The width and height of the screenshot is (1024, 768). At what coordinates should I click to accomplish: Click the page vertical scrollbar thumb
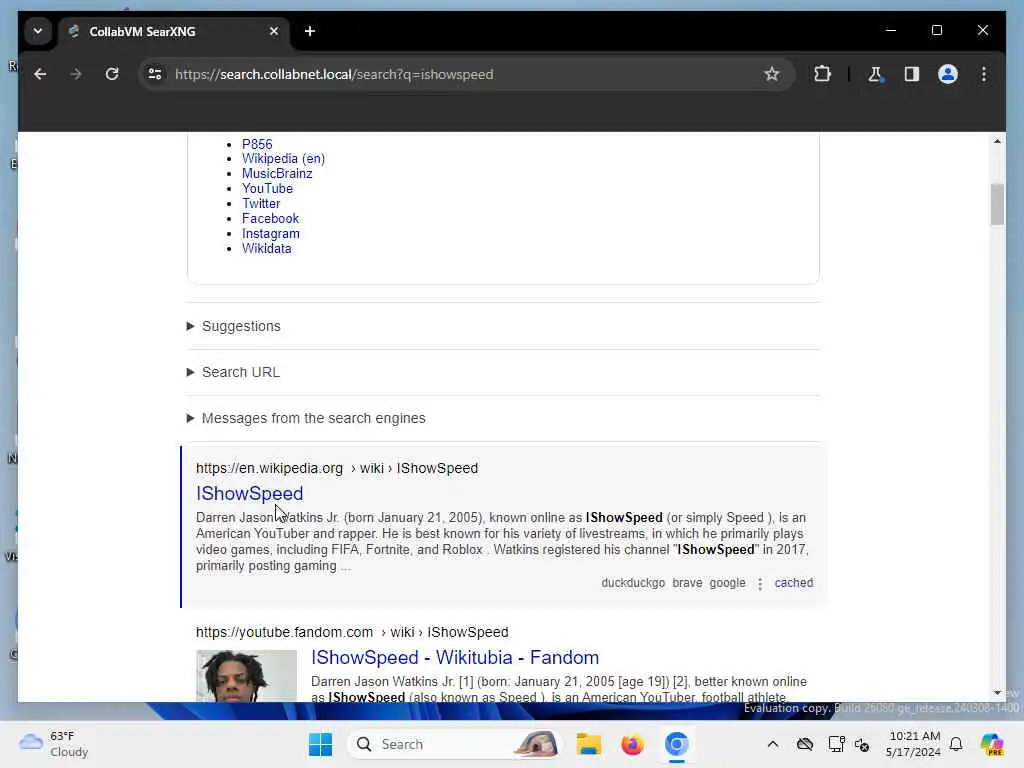click(x=997, y=204)
